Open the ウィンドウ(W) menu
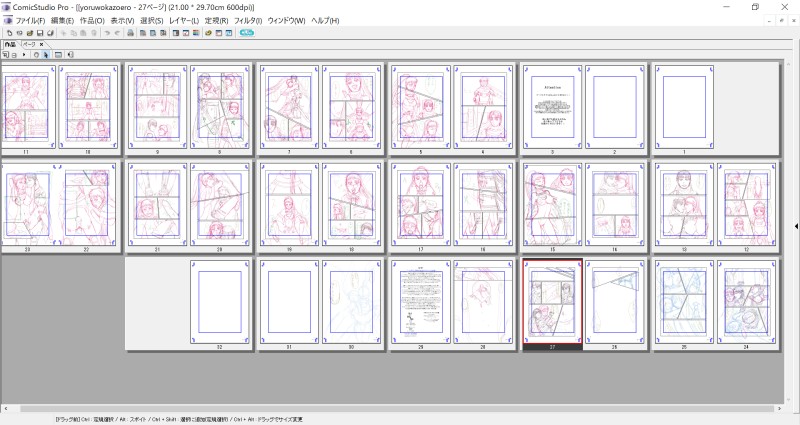The image size is (800, 425). pyautogui.click(x=286, y=21)
